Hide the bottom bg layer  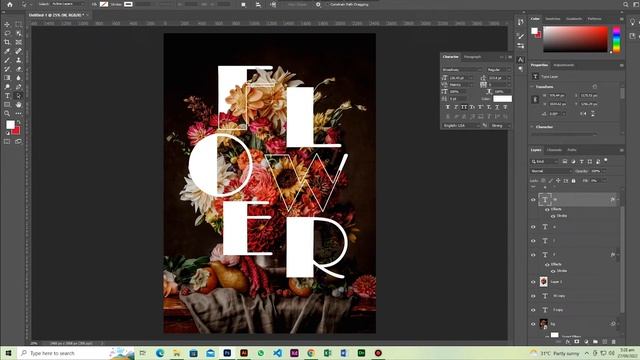point(533,324)
